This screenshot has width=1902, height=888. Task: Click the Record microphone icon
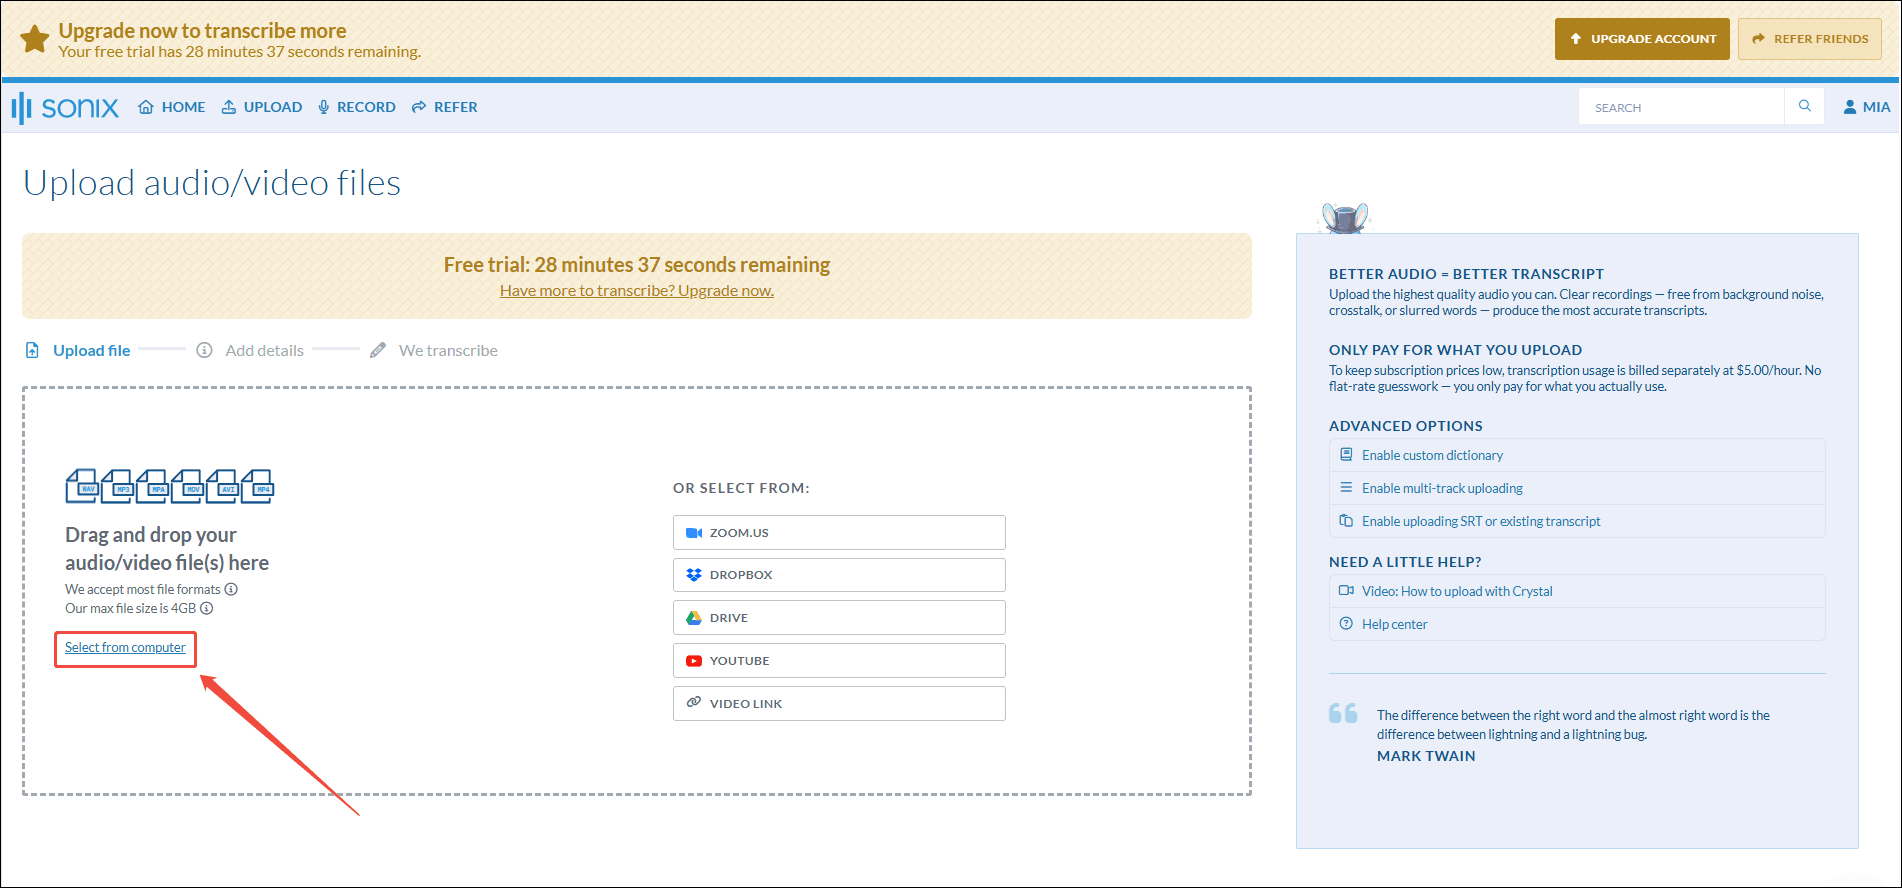pos(323,107)
